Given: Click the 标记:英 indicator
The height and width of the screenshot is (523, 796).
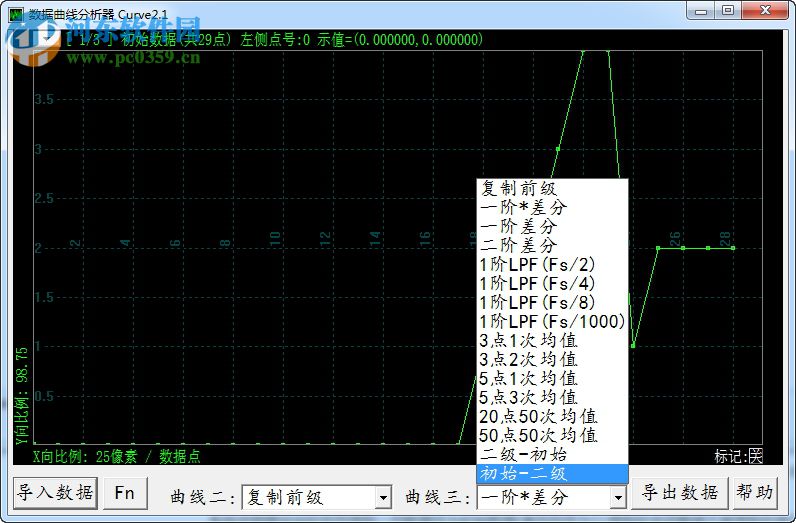Looking at the screenshot, I should pyautogui.click(x=739, y=456).
